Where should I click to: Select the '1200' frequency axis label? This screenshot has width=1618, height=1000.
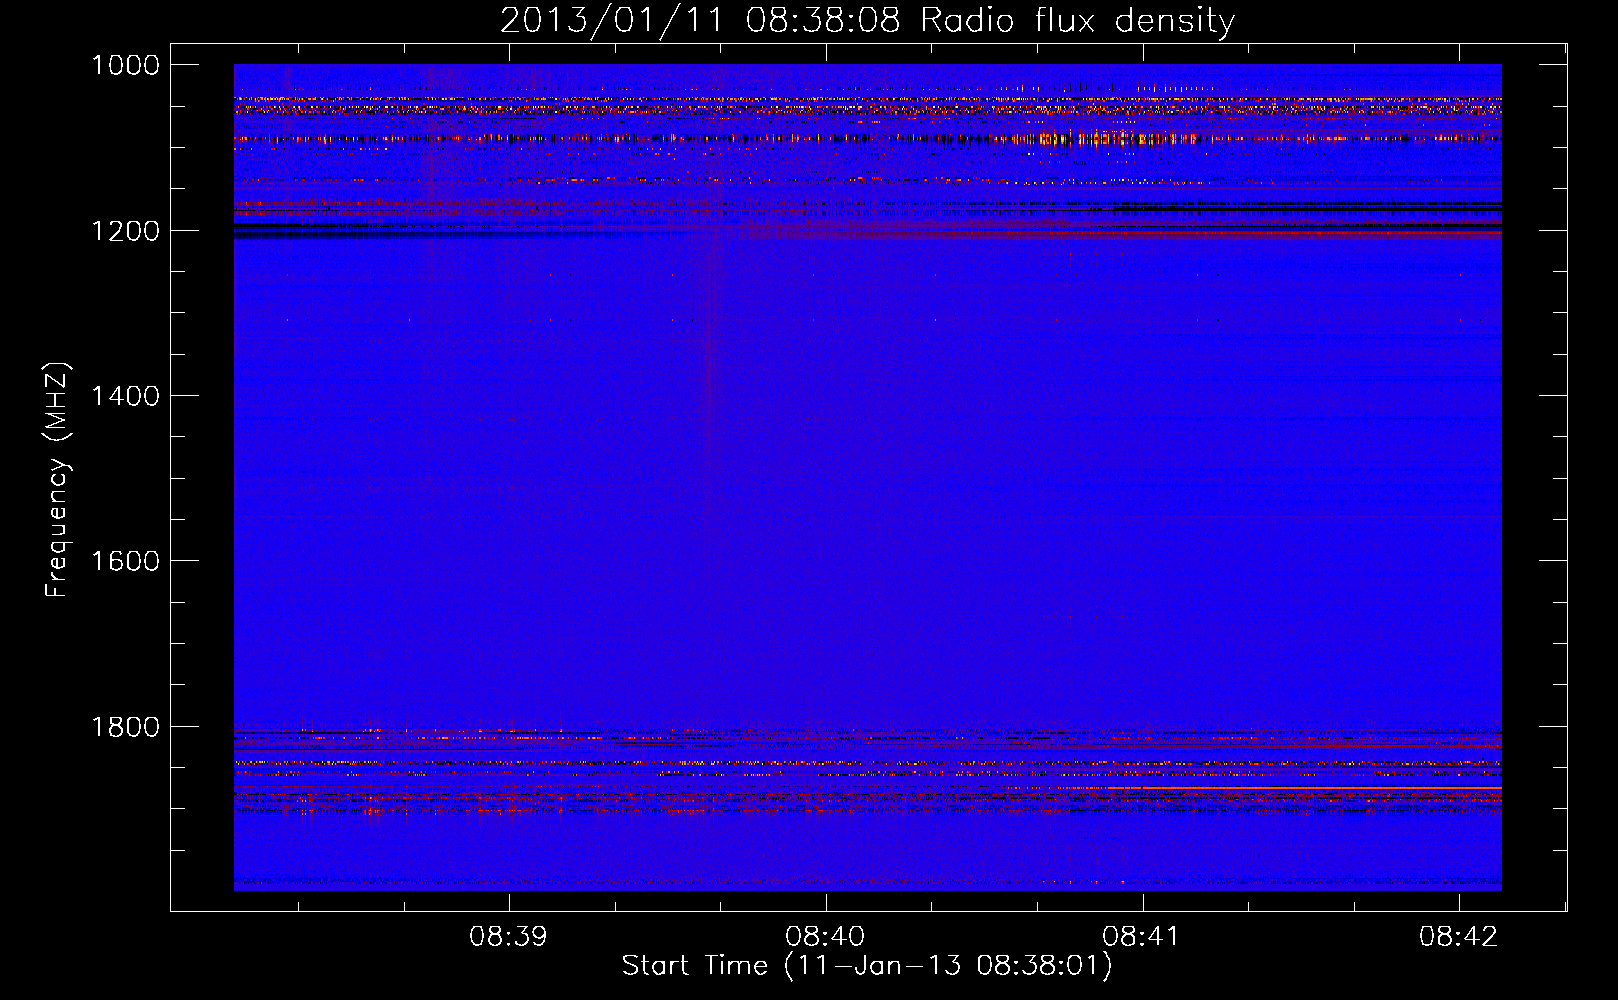click(x=125, y=231)
